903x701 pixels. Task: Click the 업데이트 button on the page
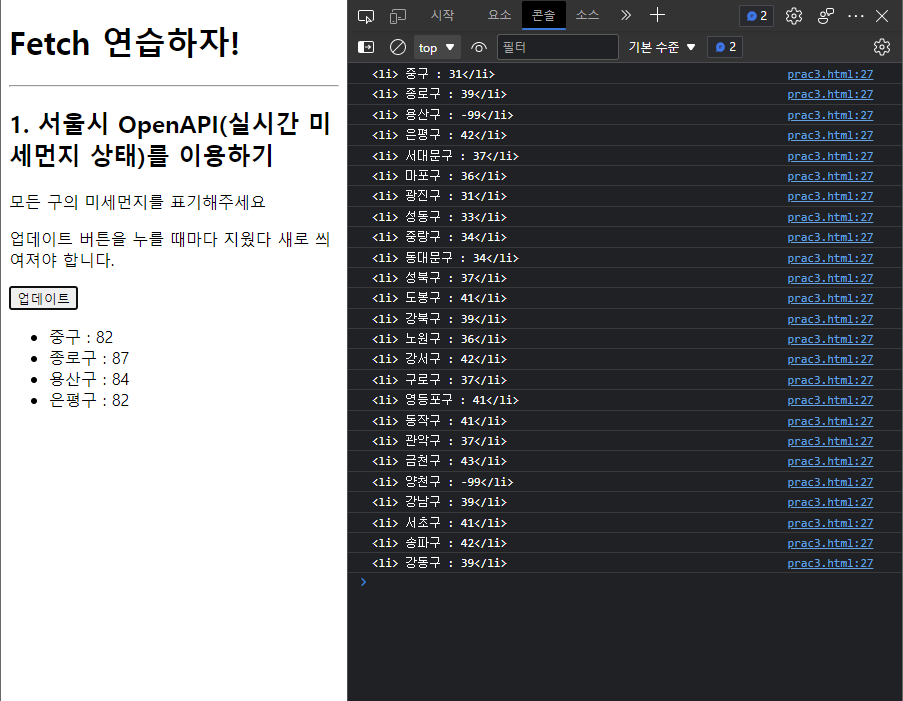43,298
